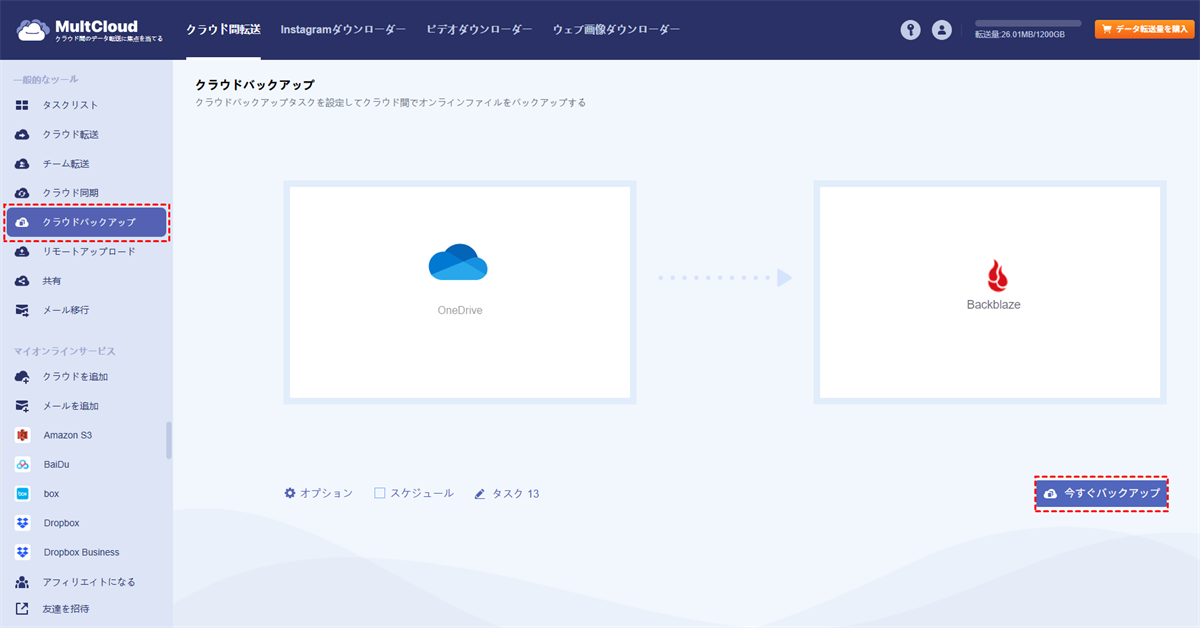Select Dropbox Business service label
Image resolution: width=1200 pixels, height=628 pixels.
(x=81, y=552)
